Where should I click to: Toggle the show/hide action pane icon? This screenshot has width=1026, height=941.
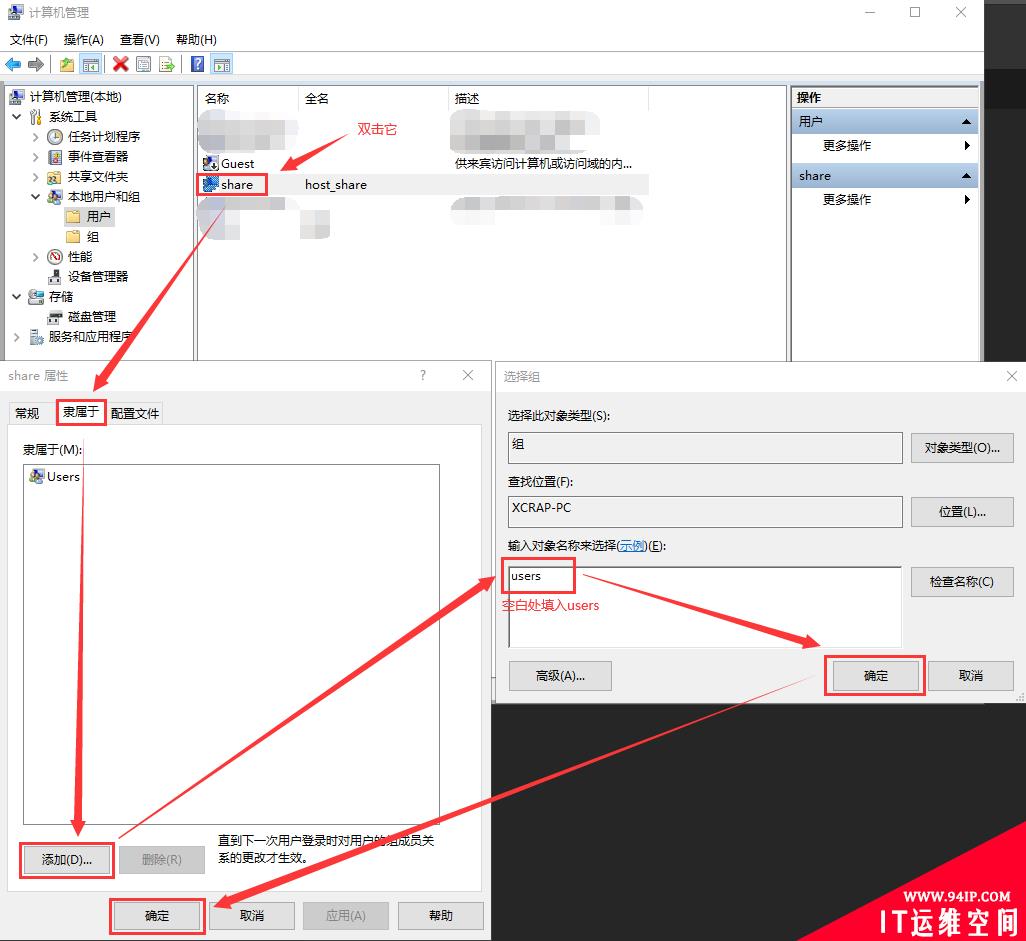[x=222, y=64]
